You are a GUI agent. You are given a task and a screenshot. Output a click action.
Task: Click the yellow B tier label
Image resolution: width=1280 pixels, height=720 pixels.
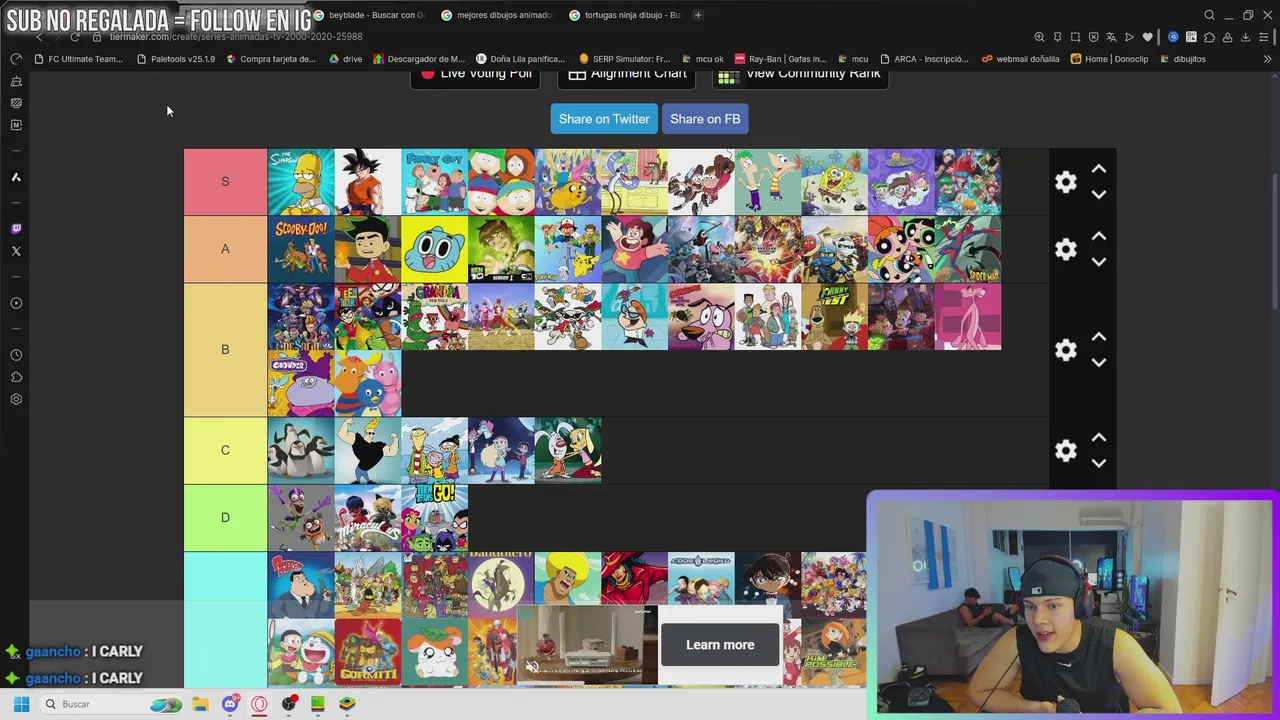225,350
